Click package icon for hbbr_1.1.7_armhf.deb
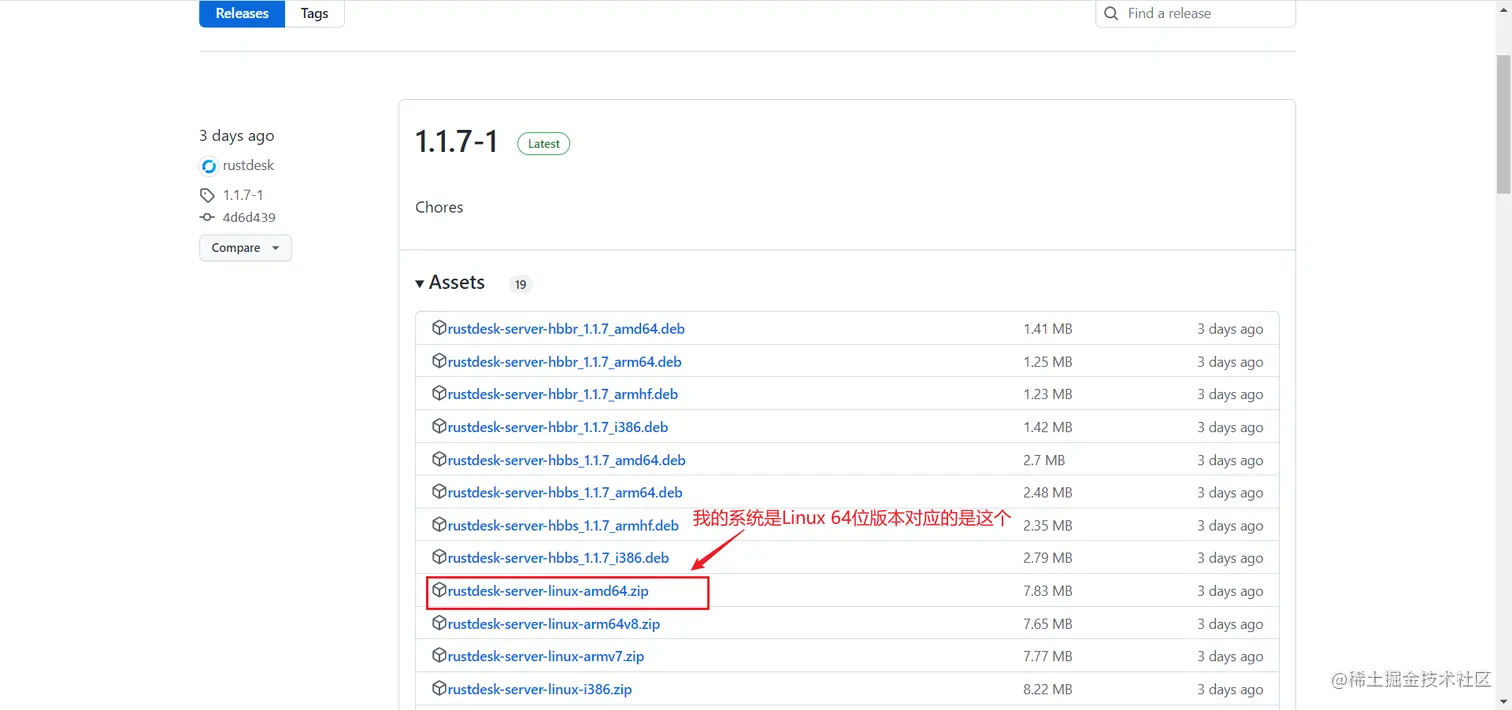 click(439, 393)
